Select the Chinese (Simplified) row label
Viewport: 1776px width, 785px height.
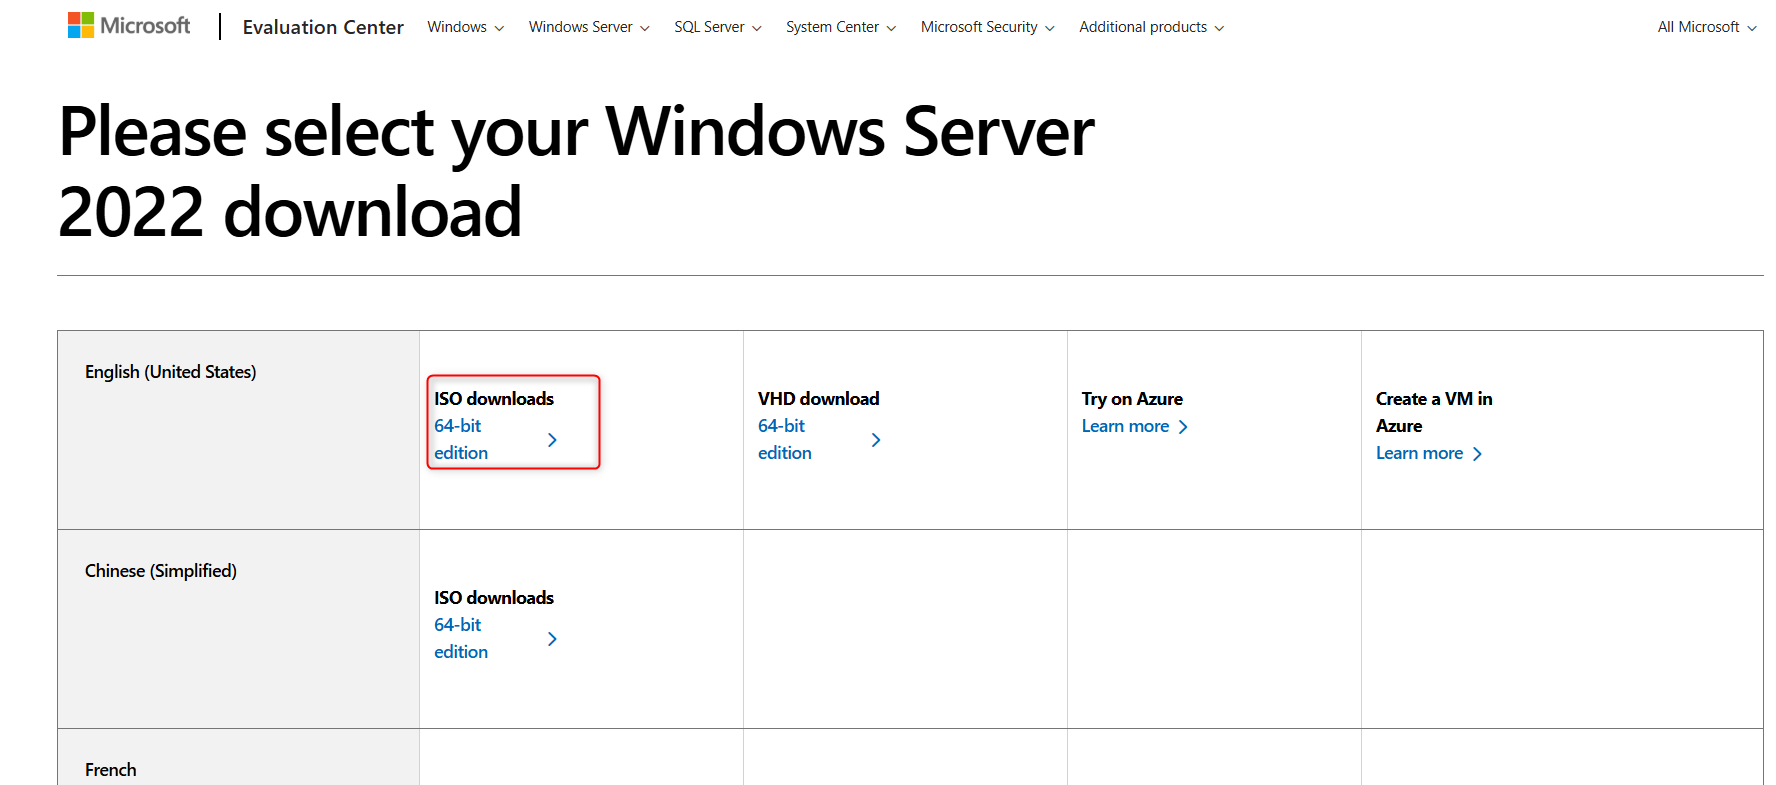click(x=161, y=571)
